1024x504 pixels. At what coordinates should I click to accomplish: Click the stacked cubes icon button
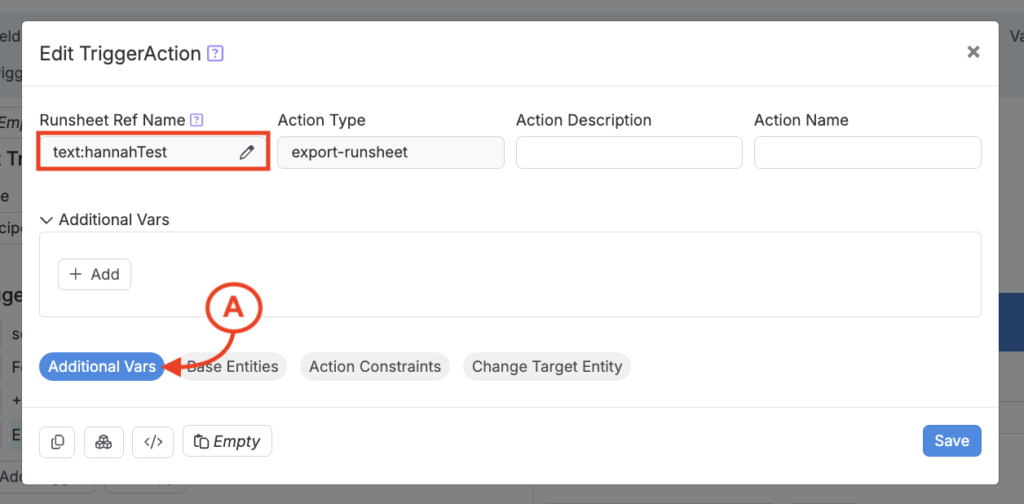pyautogui.click(x=104, y=441)
